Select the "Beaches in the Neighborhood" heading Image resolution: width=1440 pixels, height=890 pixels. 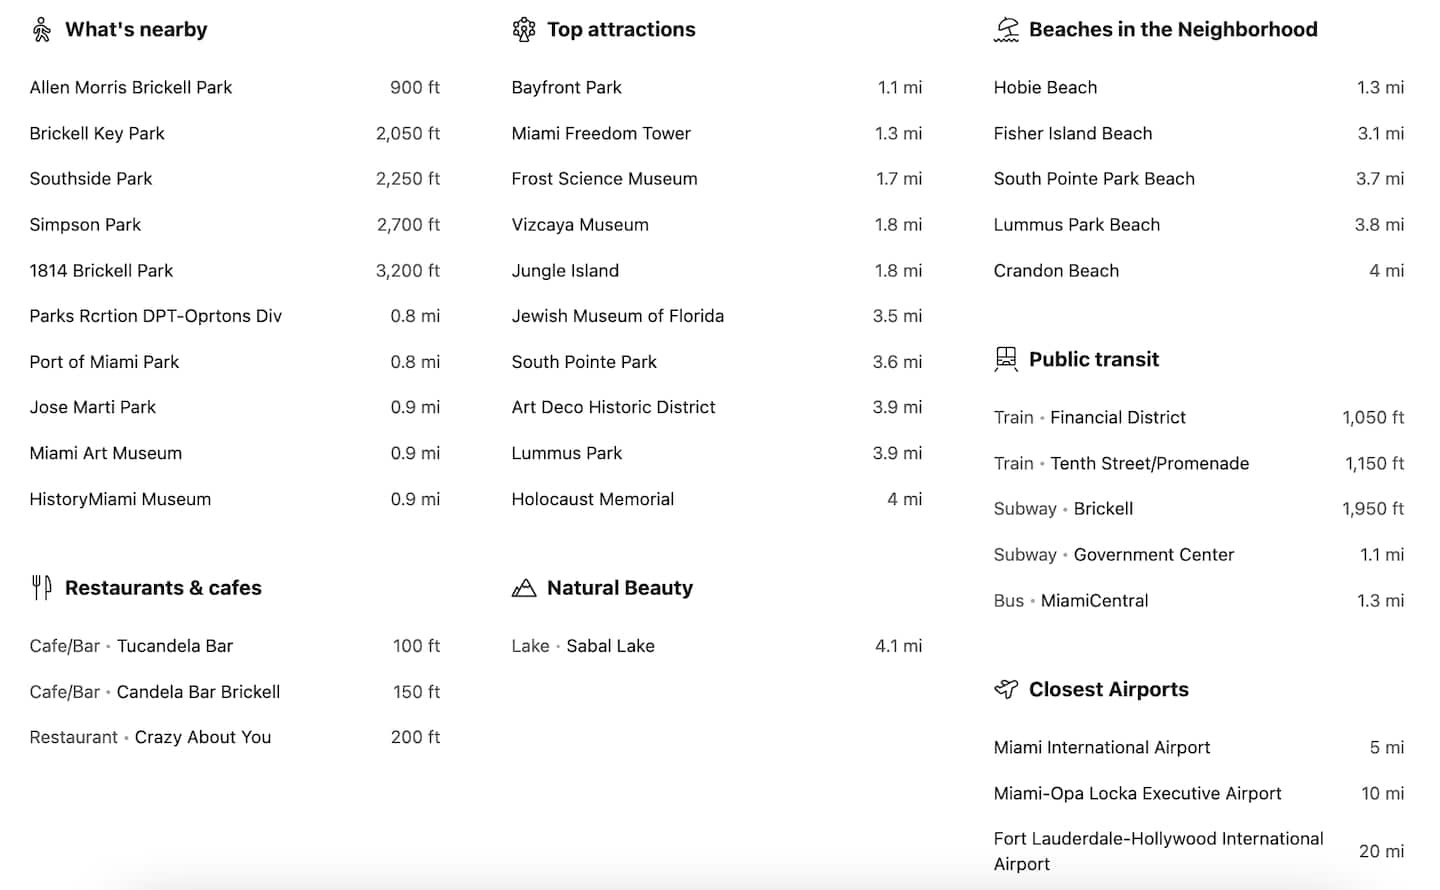[1173, 30]
